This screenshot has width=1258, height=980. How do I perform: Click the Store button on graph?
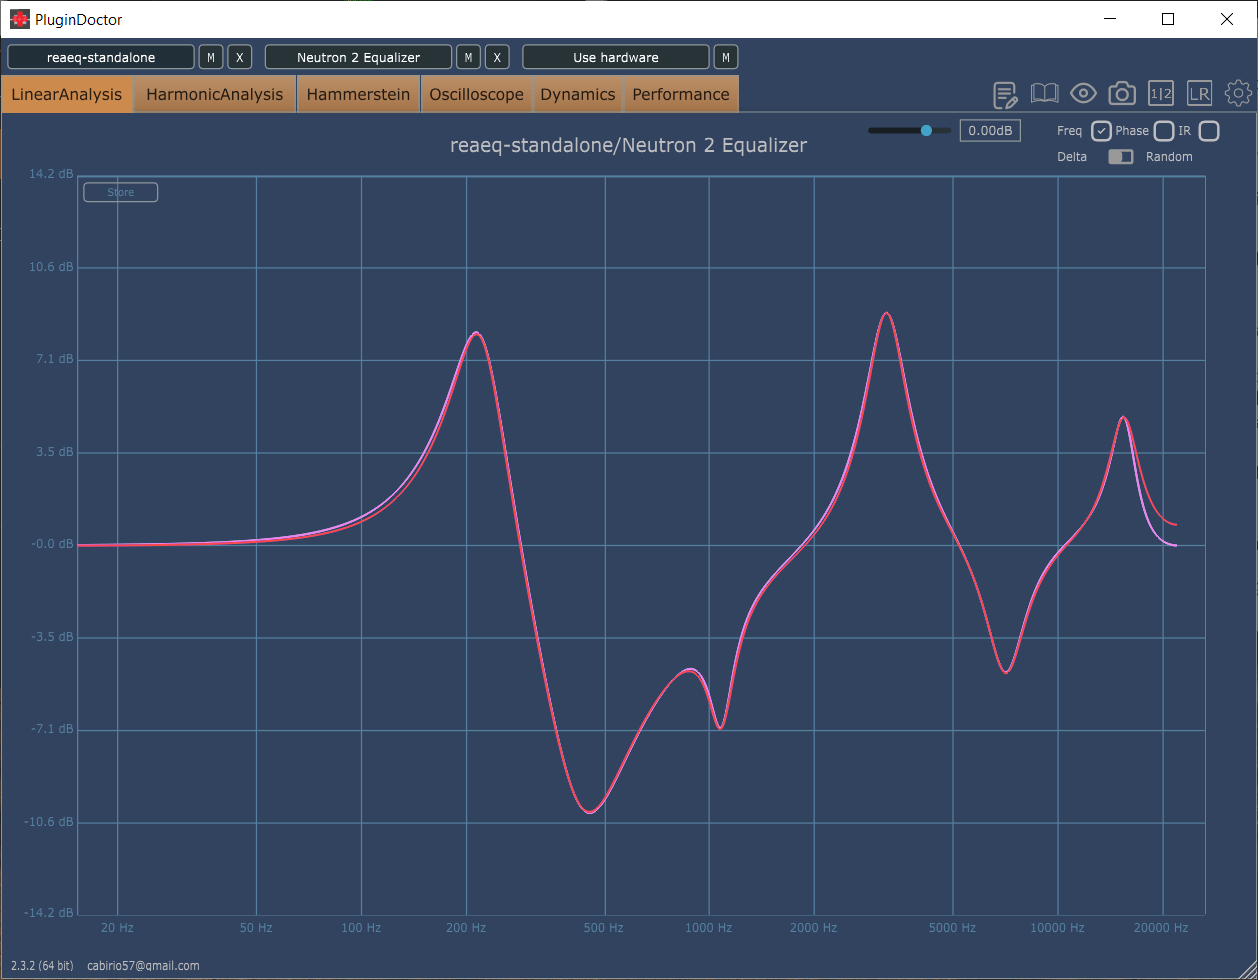121,192
